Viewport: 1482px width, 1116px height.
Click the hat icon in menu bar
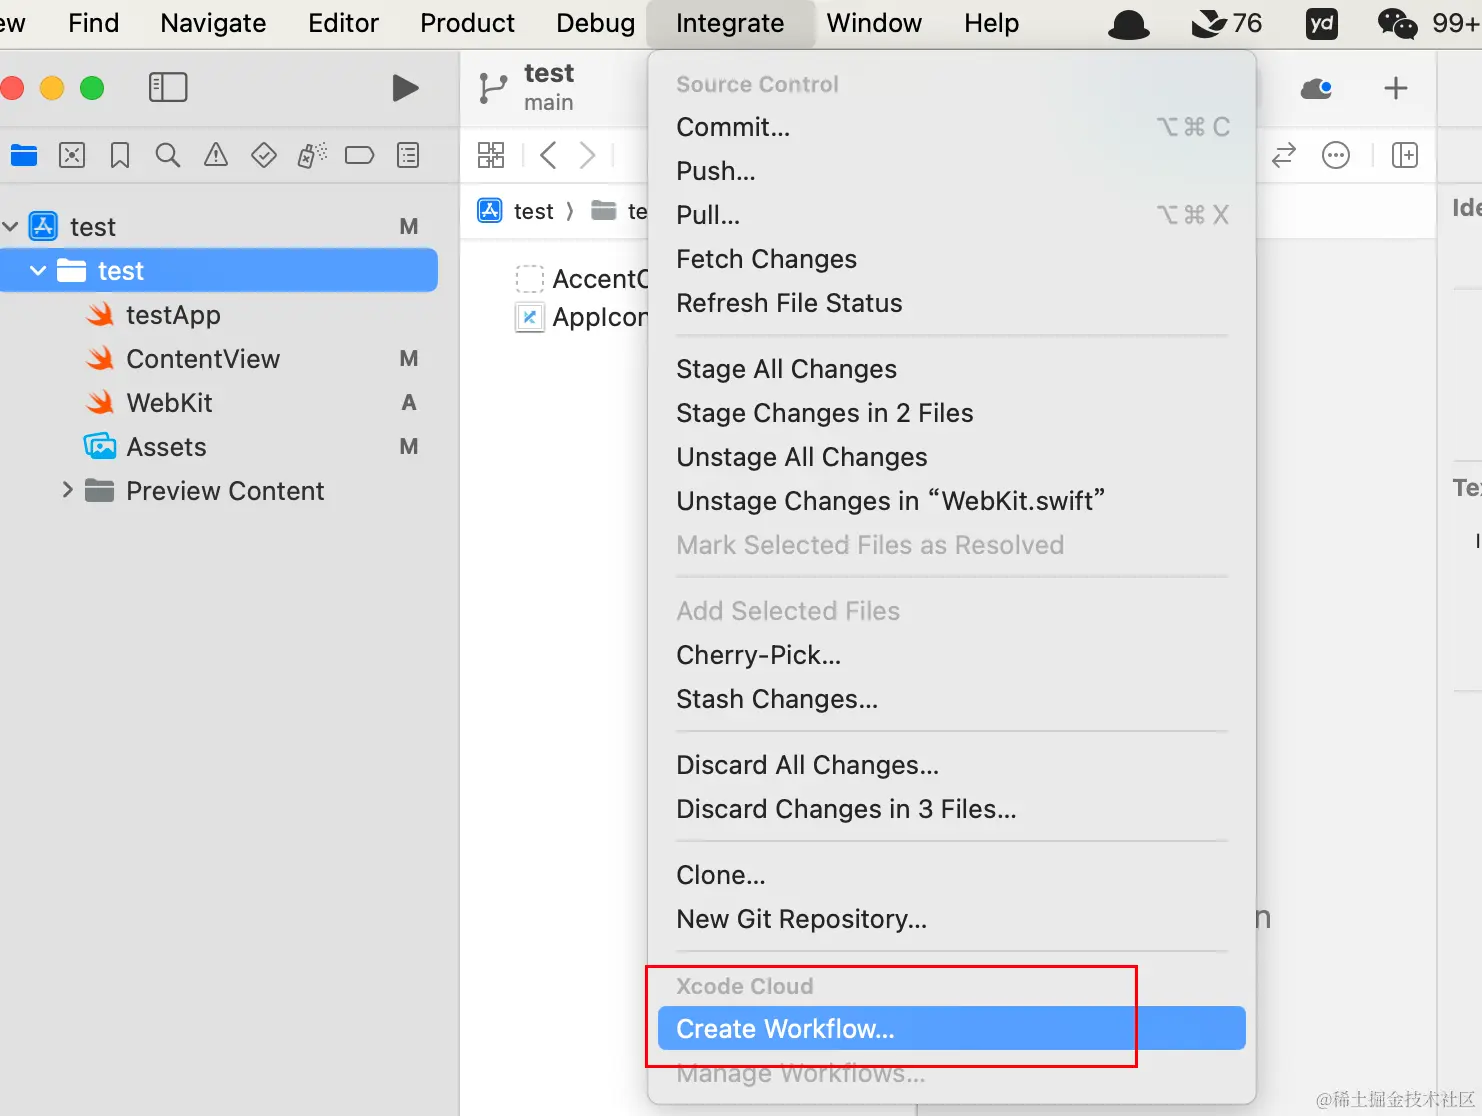1129,24
